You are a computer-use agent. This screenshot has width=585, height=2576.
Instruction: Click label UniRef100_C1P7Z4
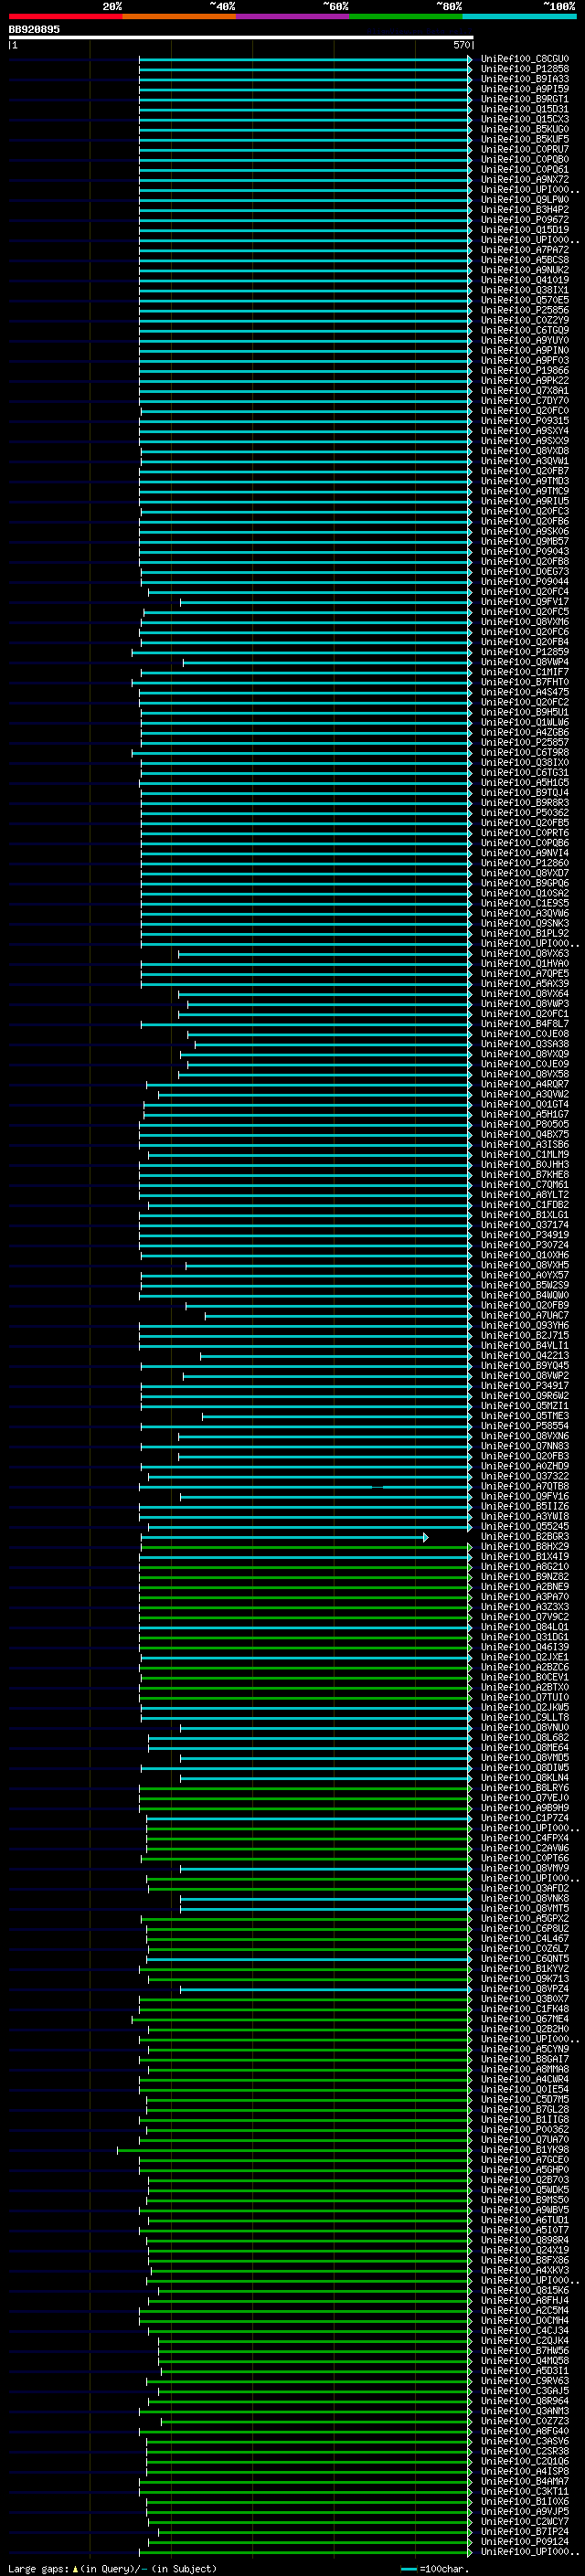tap(525, 1817)
